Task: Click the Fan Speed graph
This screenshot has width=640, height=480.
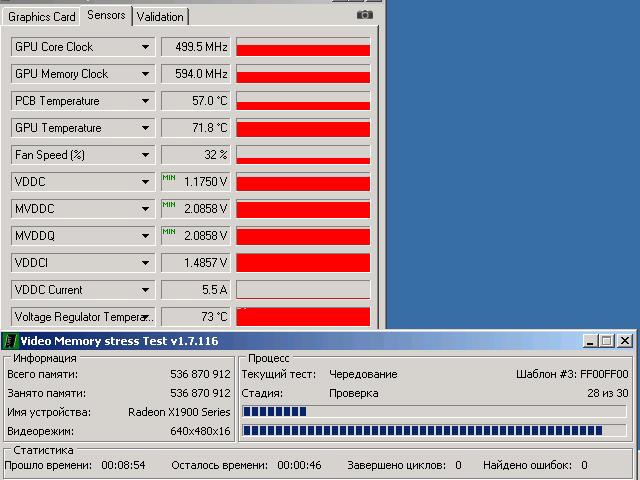Action: pyautogui.click(x=303, y=155)
